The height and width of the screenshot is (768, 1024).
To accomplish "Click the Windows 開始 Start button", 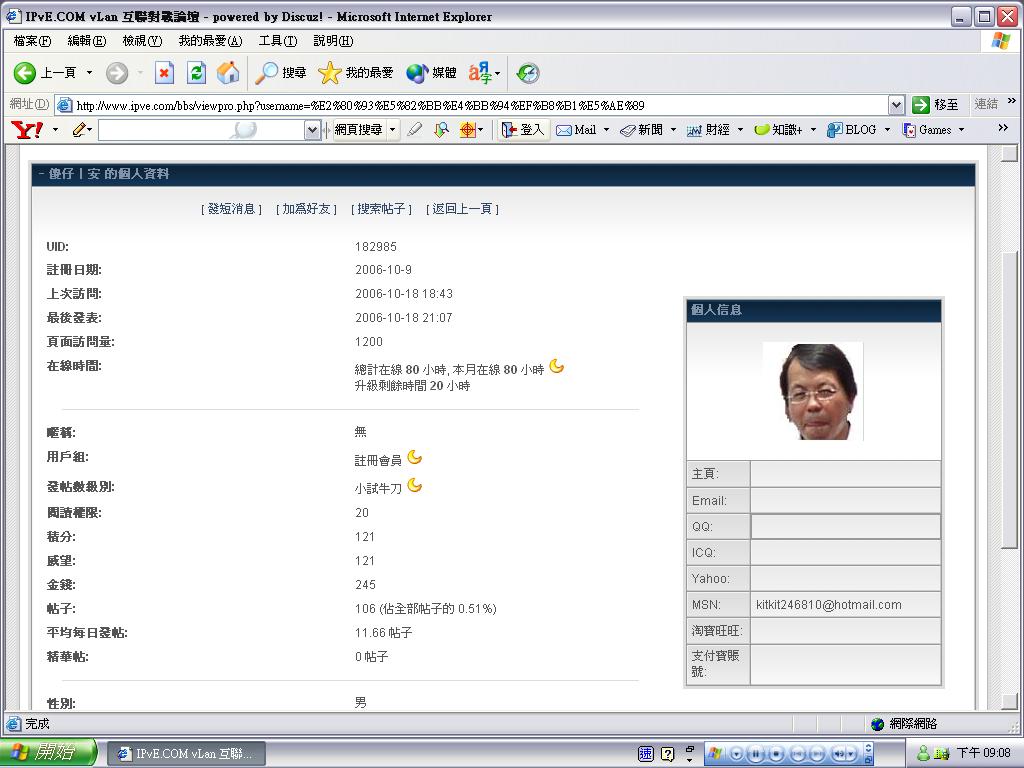I will 48,753.
